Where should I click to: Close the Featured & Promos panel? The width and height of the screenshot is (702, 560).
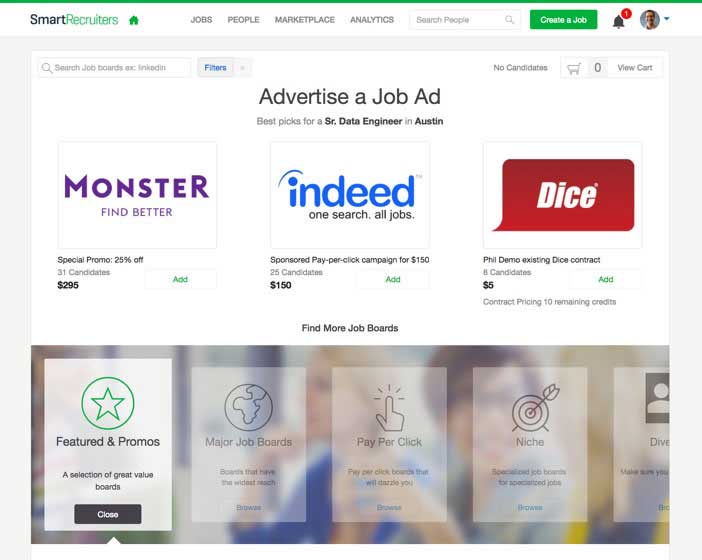(x=107, y=514)
